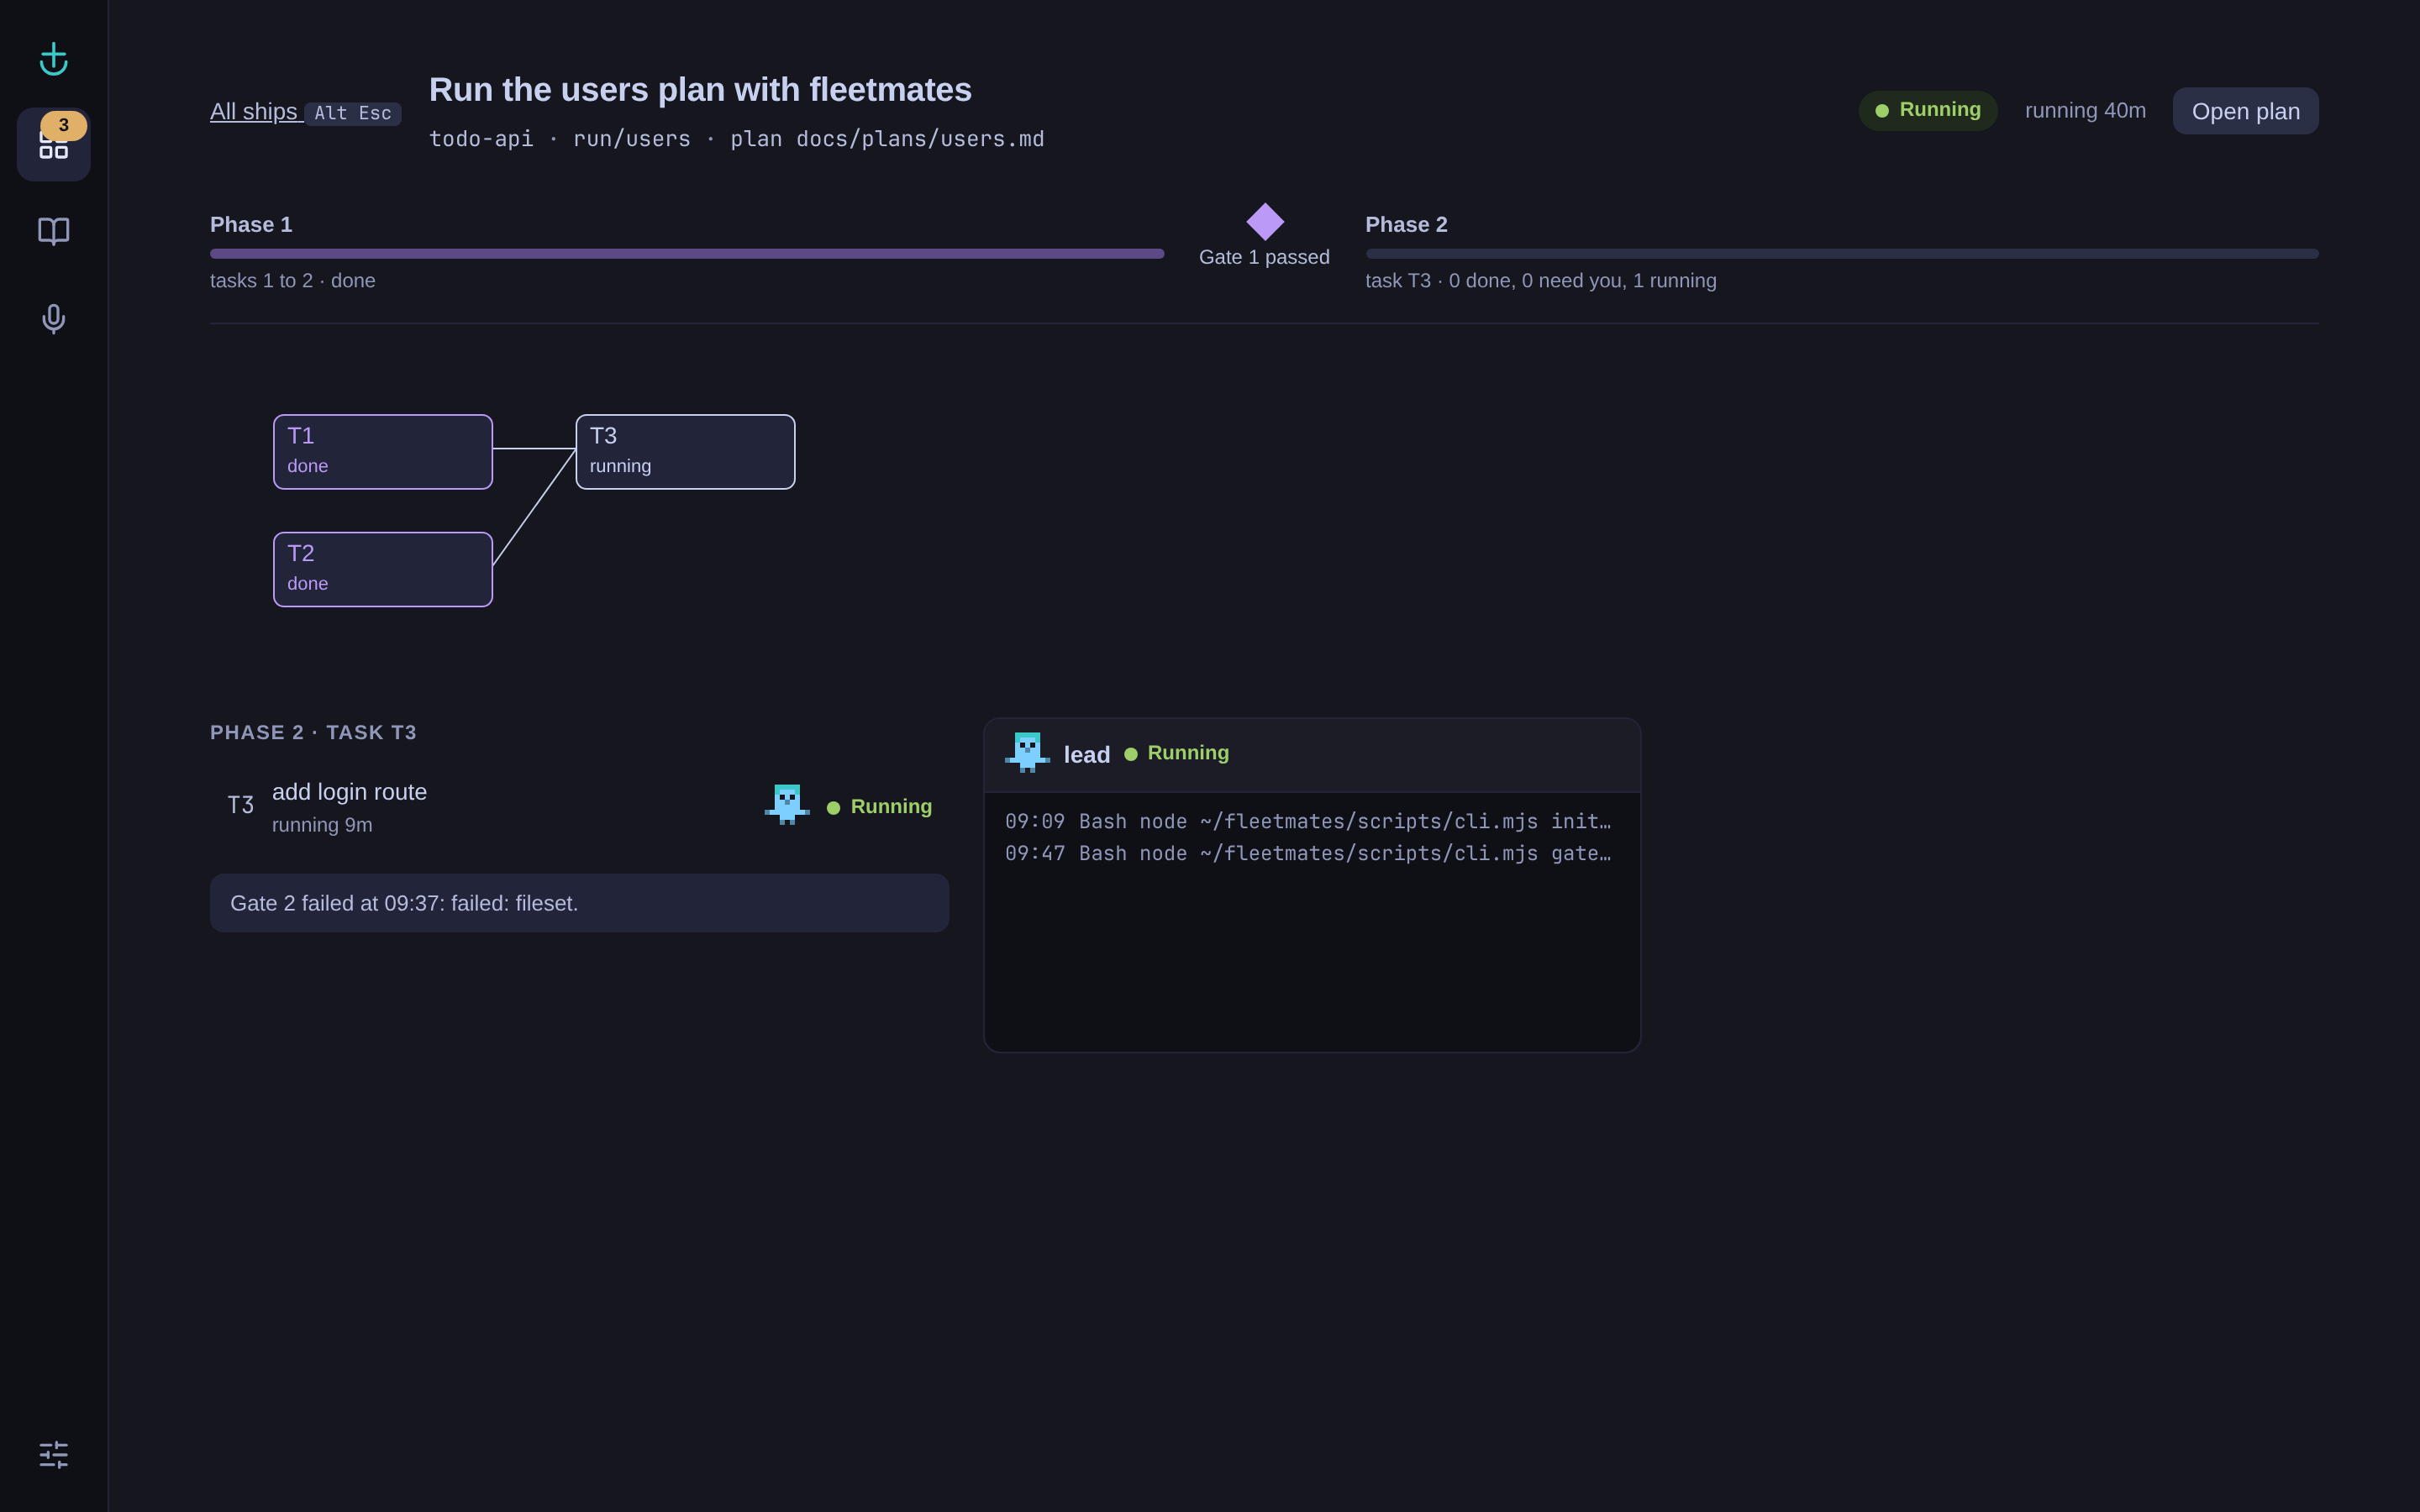Click the T3 task row agent avatar
The image size is (2420, 1512).
[787, 805]
